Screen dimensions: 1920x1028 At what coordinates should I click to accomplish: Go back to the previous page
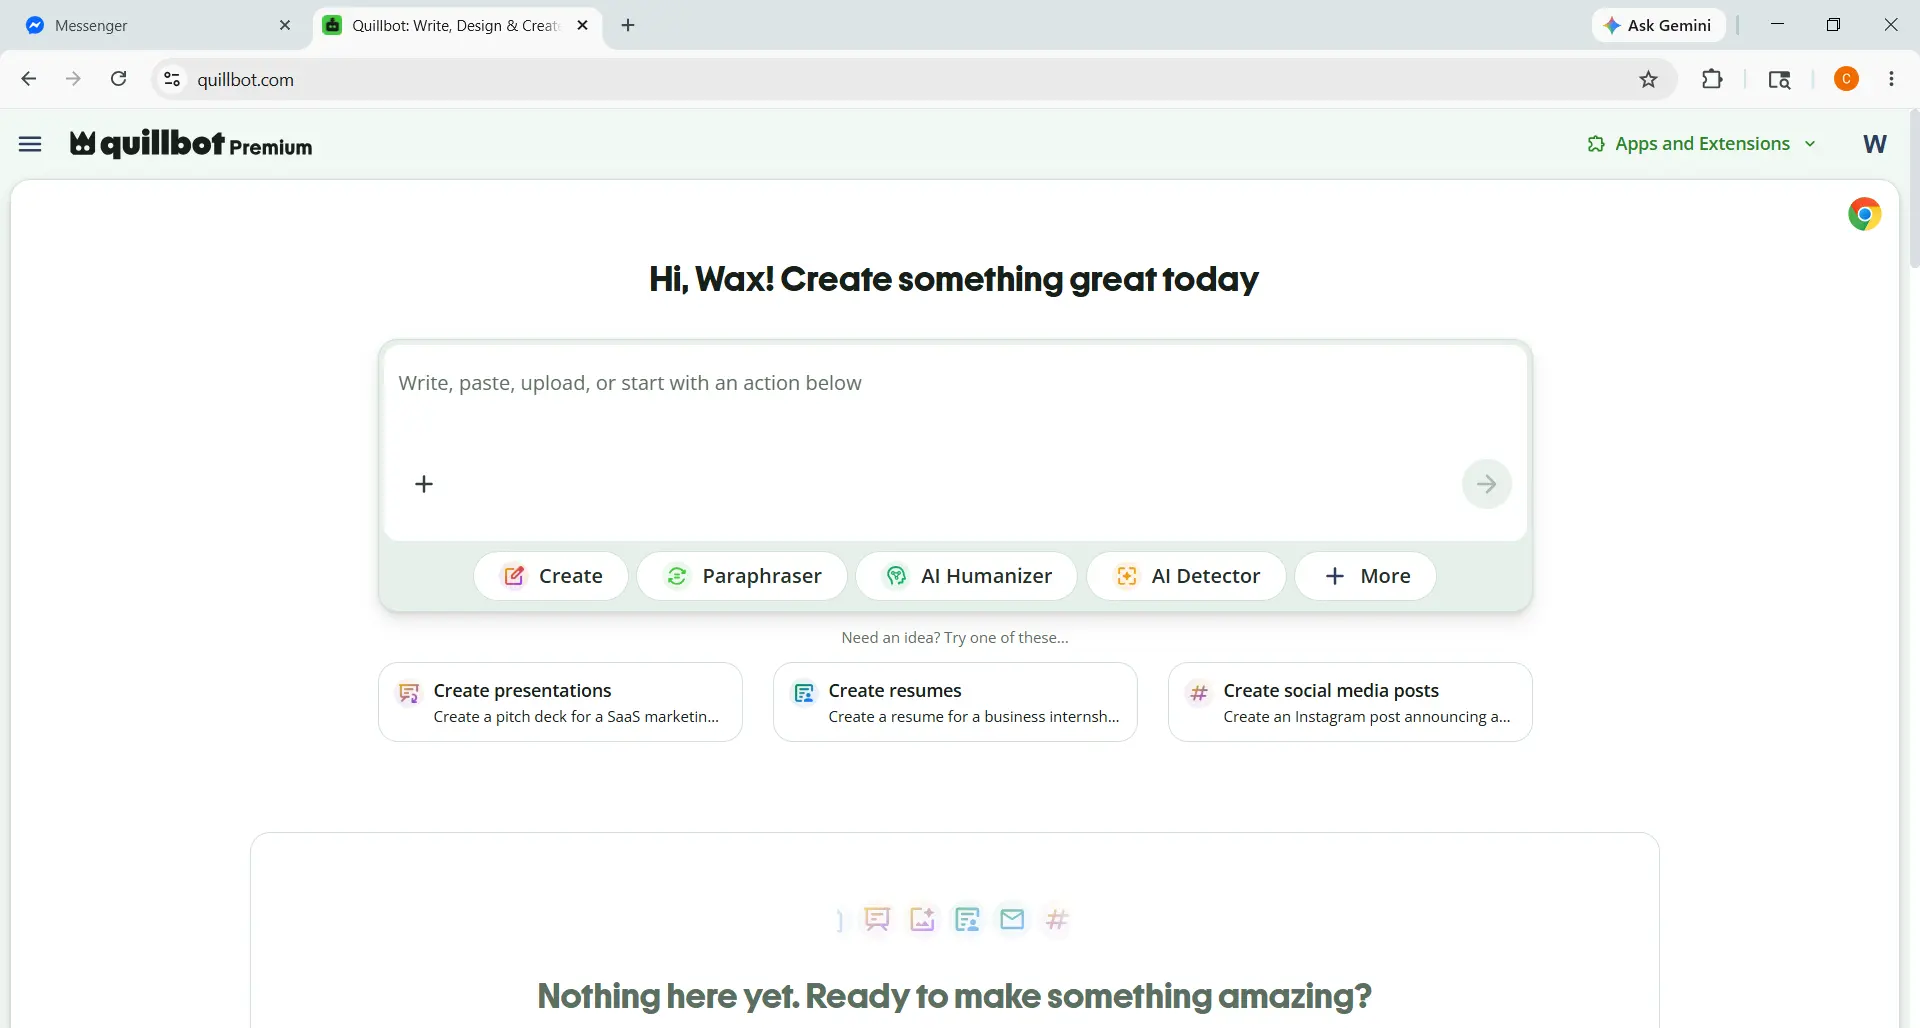pyautogui.click(x=28, y=79)
